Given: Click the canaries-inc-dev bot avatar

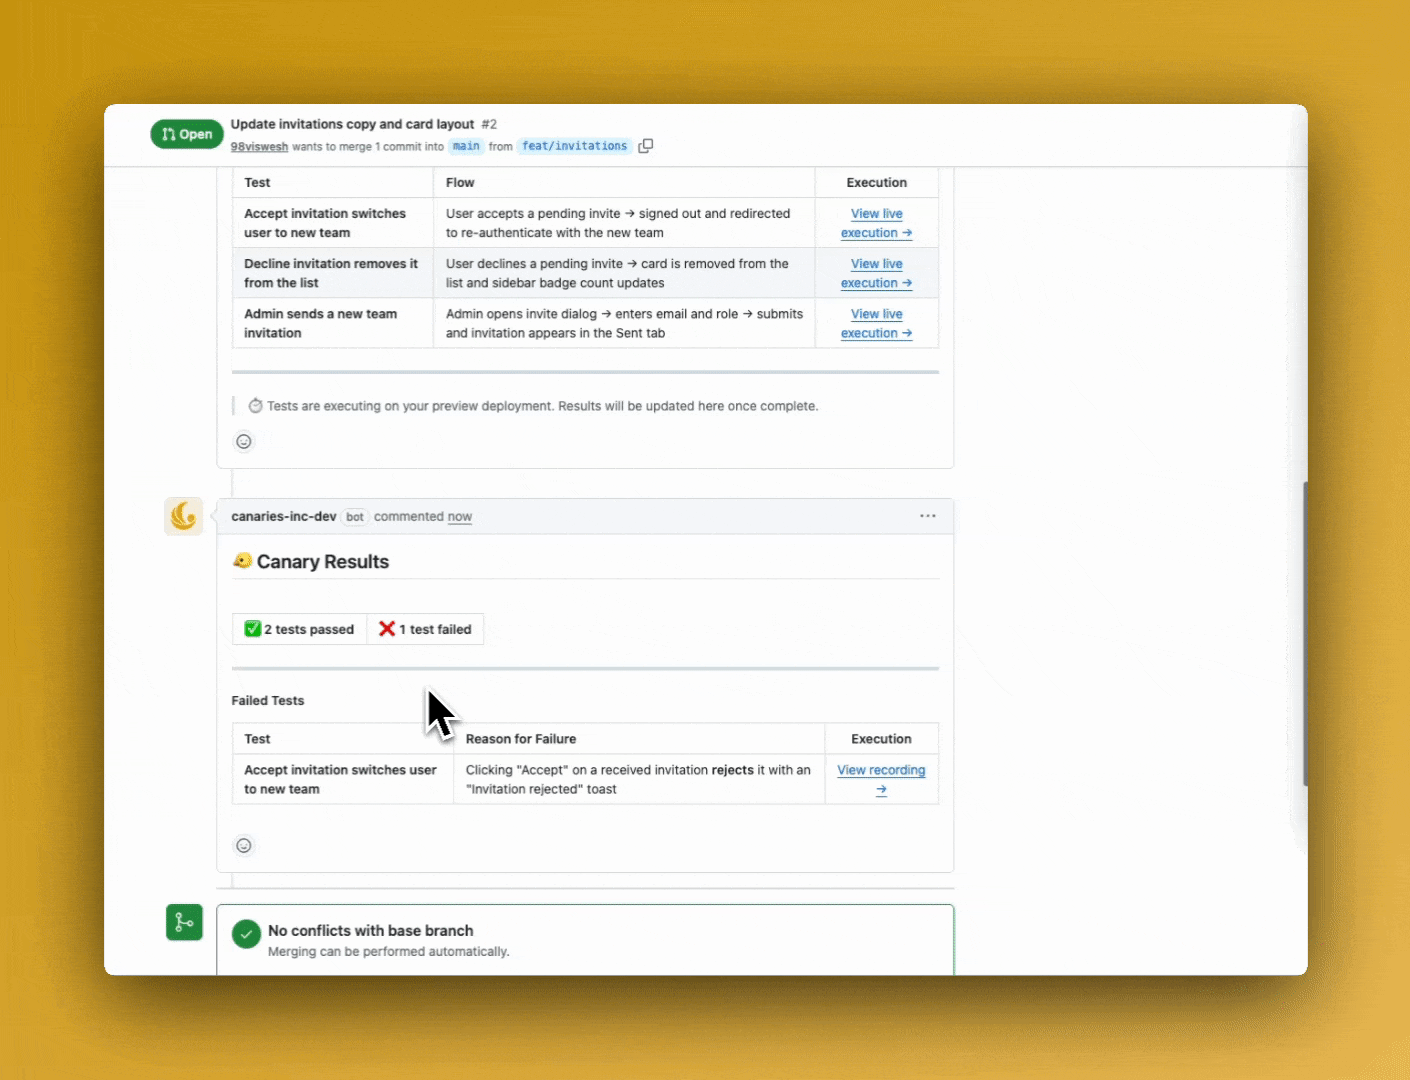Looking at the screenshot, I should point(184,516).
